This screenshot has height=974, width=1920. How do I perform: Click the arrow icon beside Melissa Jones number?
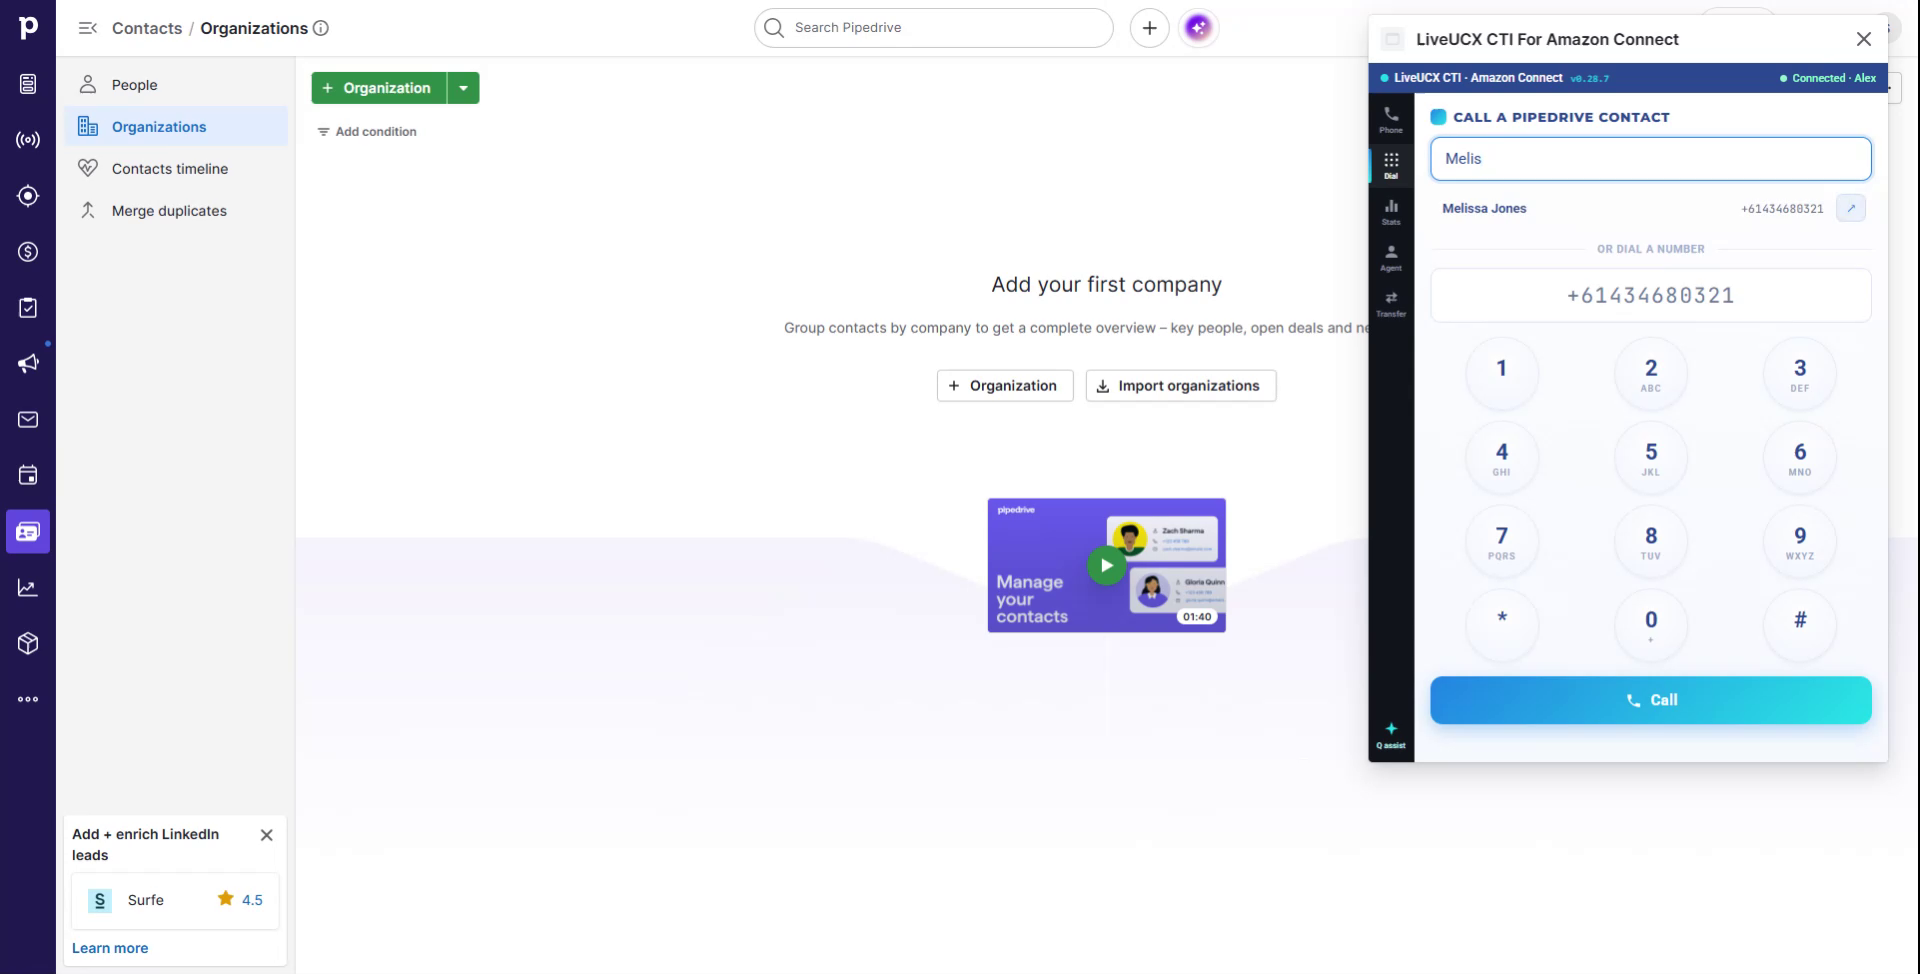tap(1851, 208)
